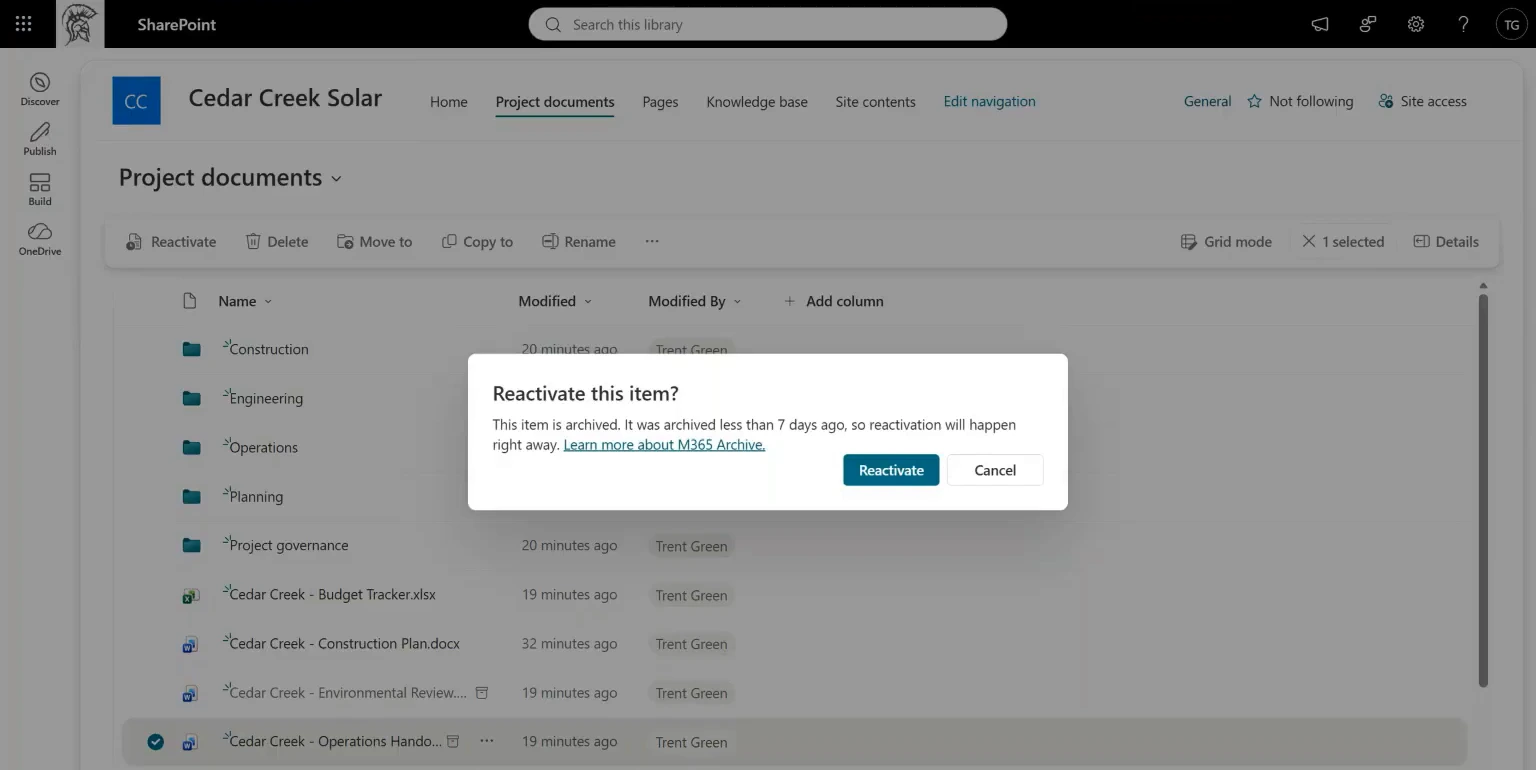Open the Name column sort dropdown
Image resolution: width=1536 pixels, height=770 pixels.
[268, 302]
